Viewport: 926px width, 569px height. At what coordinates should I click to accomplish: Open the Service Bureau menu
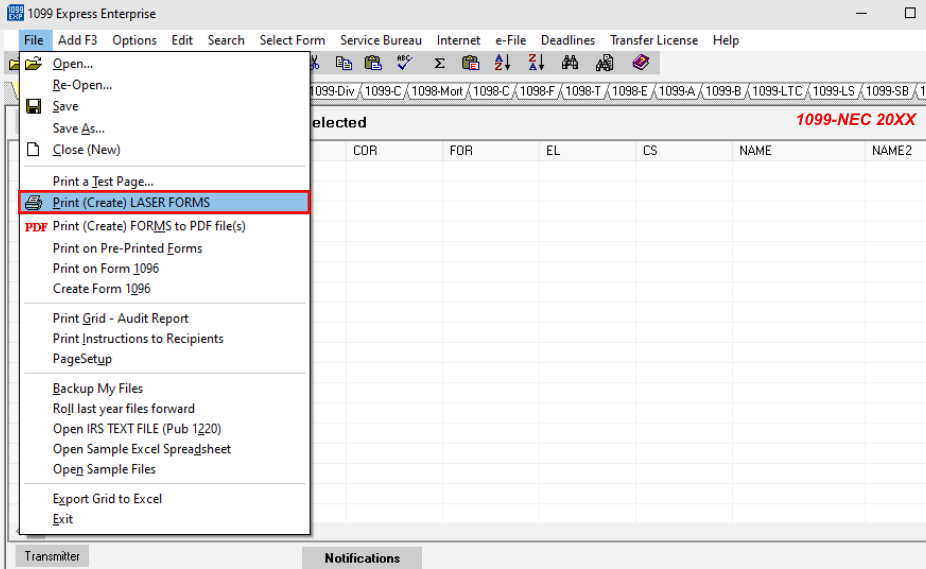pyautogui.click(x=381, y=40)
